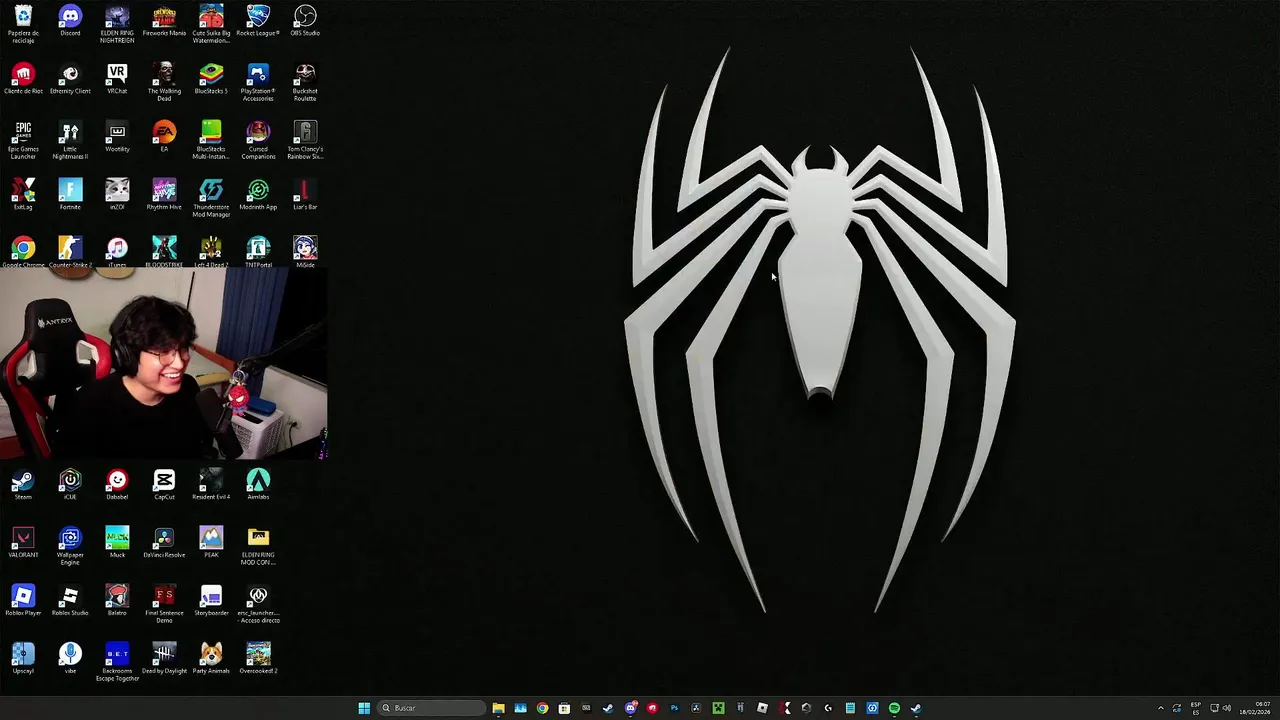Click the volume icon in the tray
The image size is (1280, 720).
(x=1227, y=708)
